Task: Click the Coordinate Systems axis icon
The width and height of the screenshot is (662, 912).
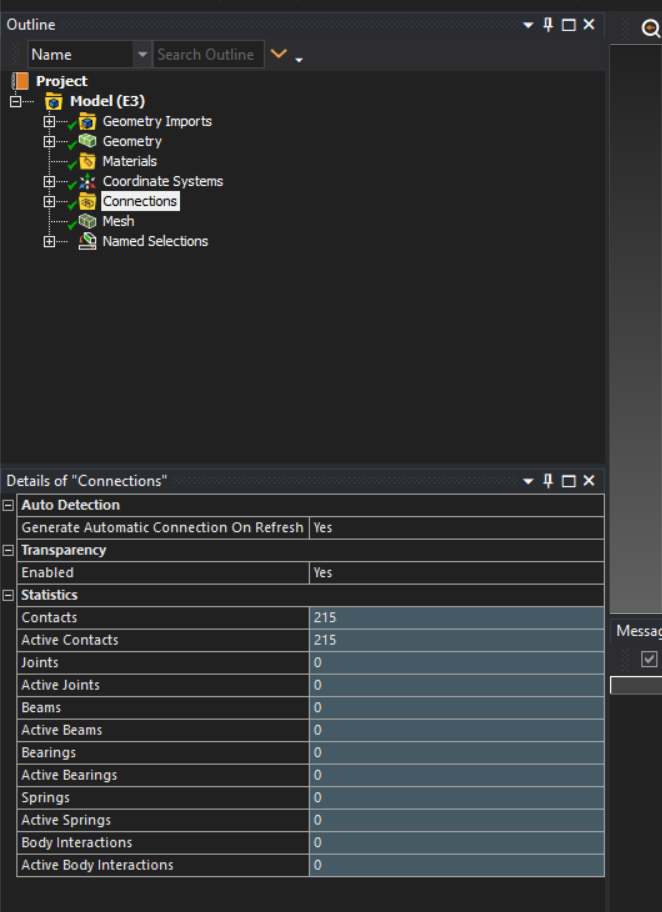Action: click(x=88, y=181)
